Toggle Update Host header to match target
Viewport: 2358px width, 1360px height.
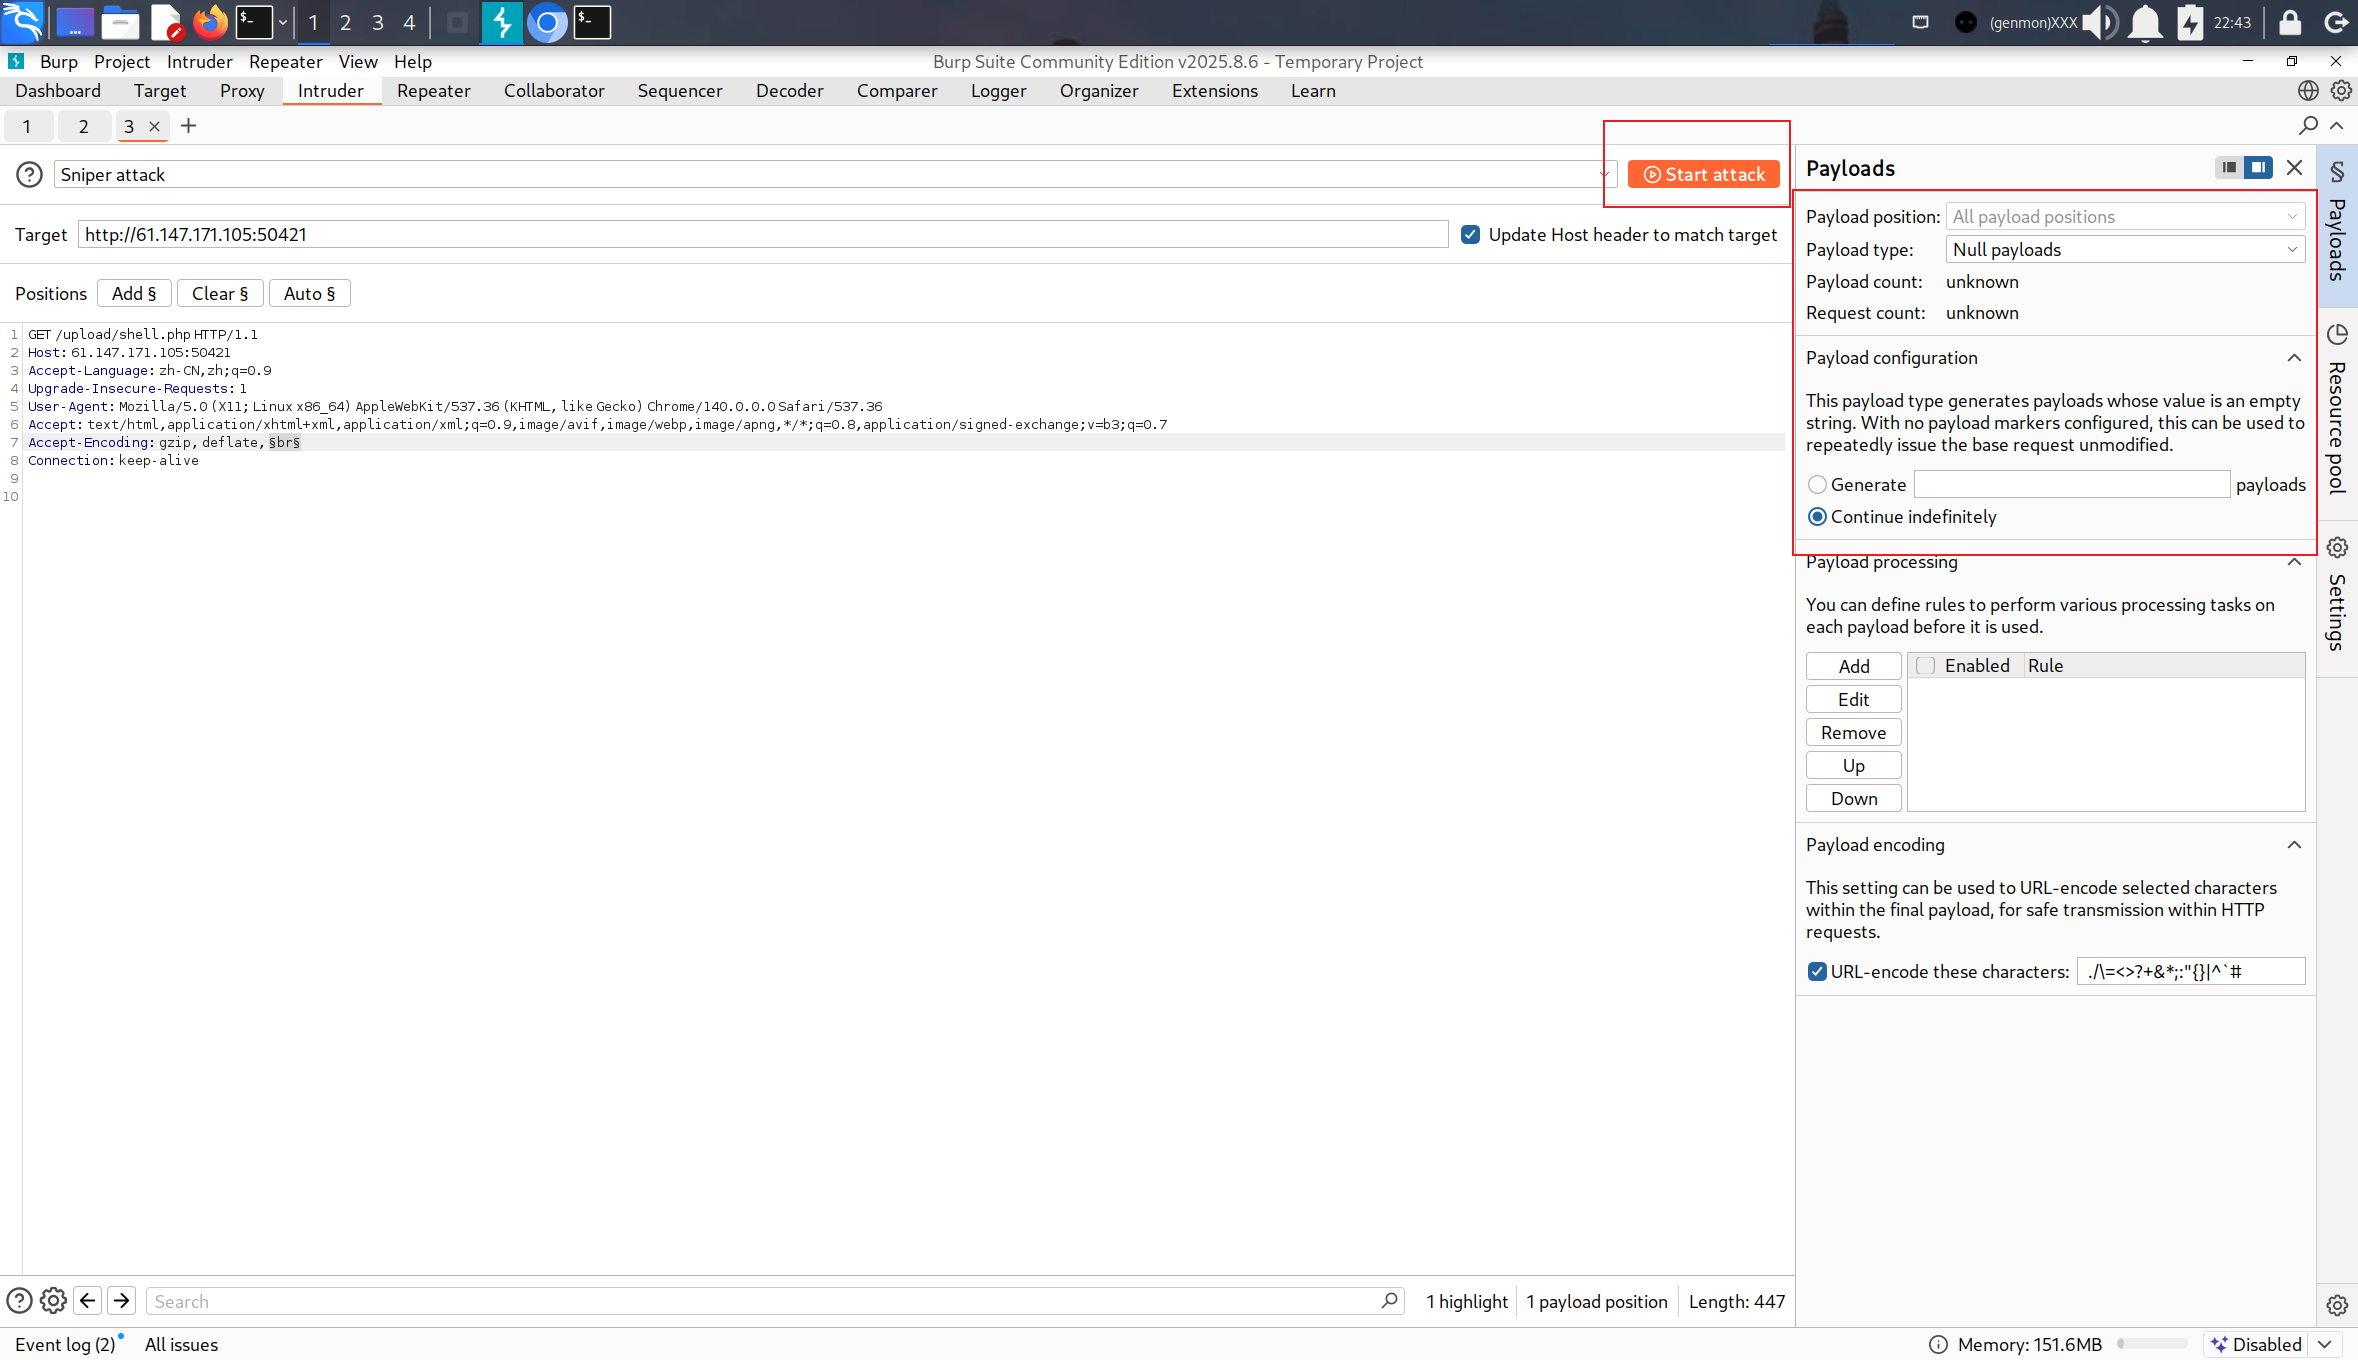click(x=1470, y=235)
